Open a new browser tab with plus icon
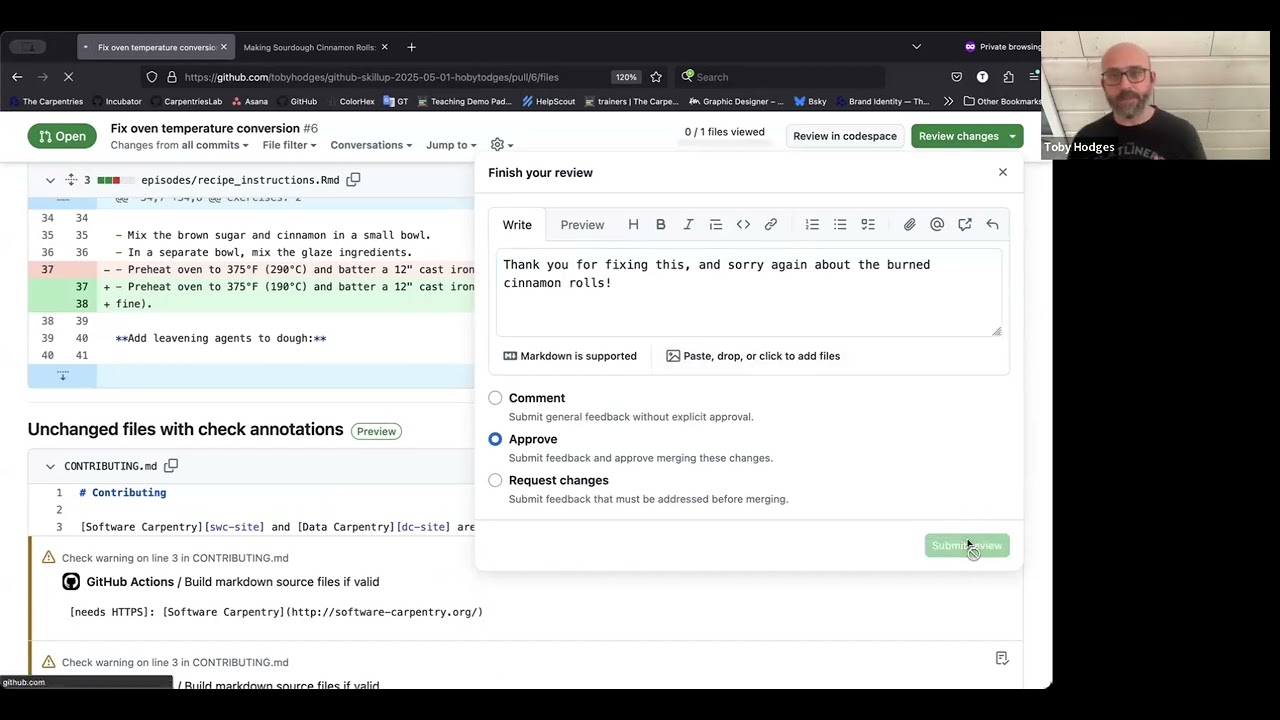1280x720 pixels. click(x=411, y=47)
